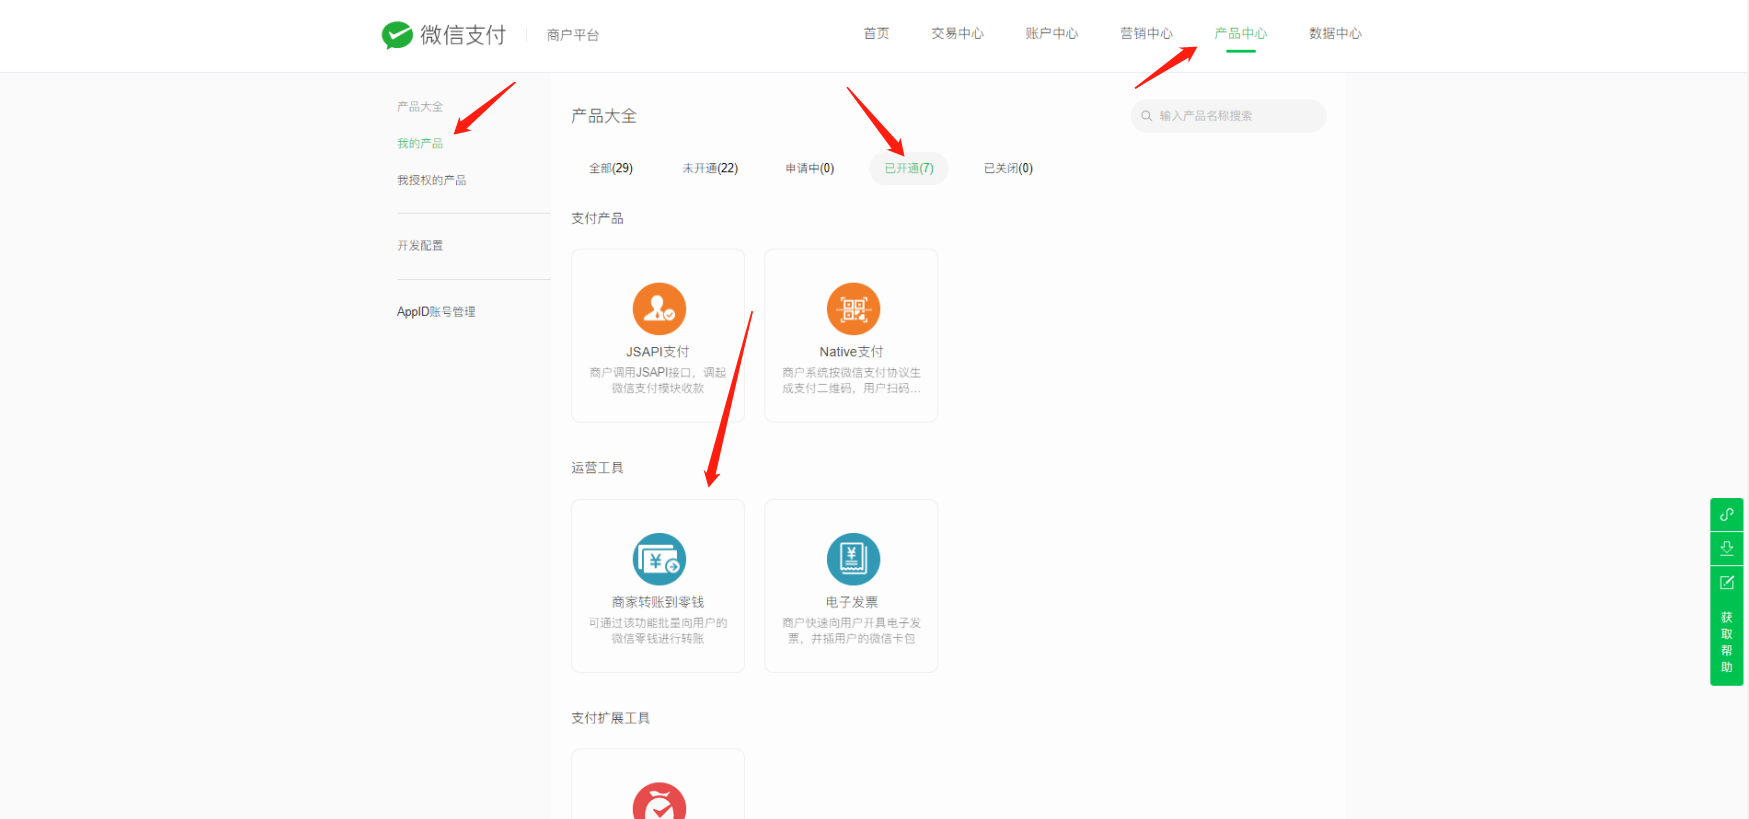Click the edit feedback icon in right sidebar
The image size is (1749, 819).
point(1726,582)
